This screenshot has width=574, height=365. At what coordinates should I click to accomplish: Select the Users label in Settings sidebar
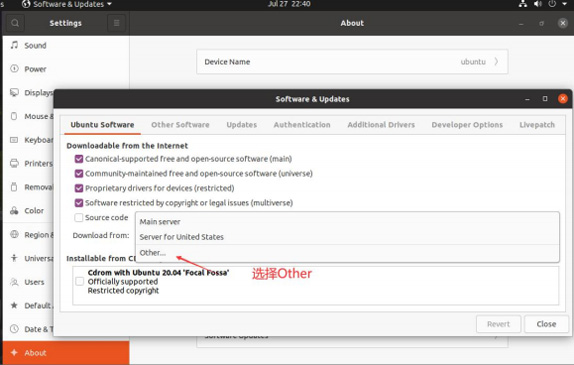34,282
